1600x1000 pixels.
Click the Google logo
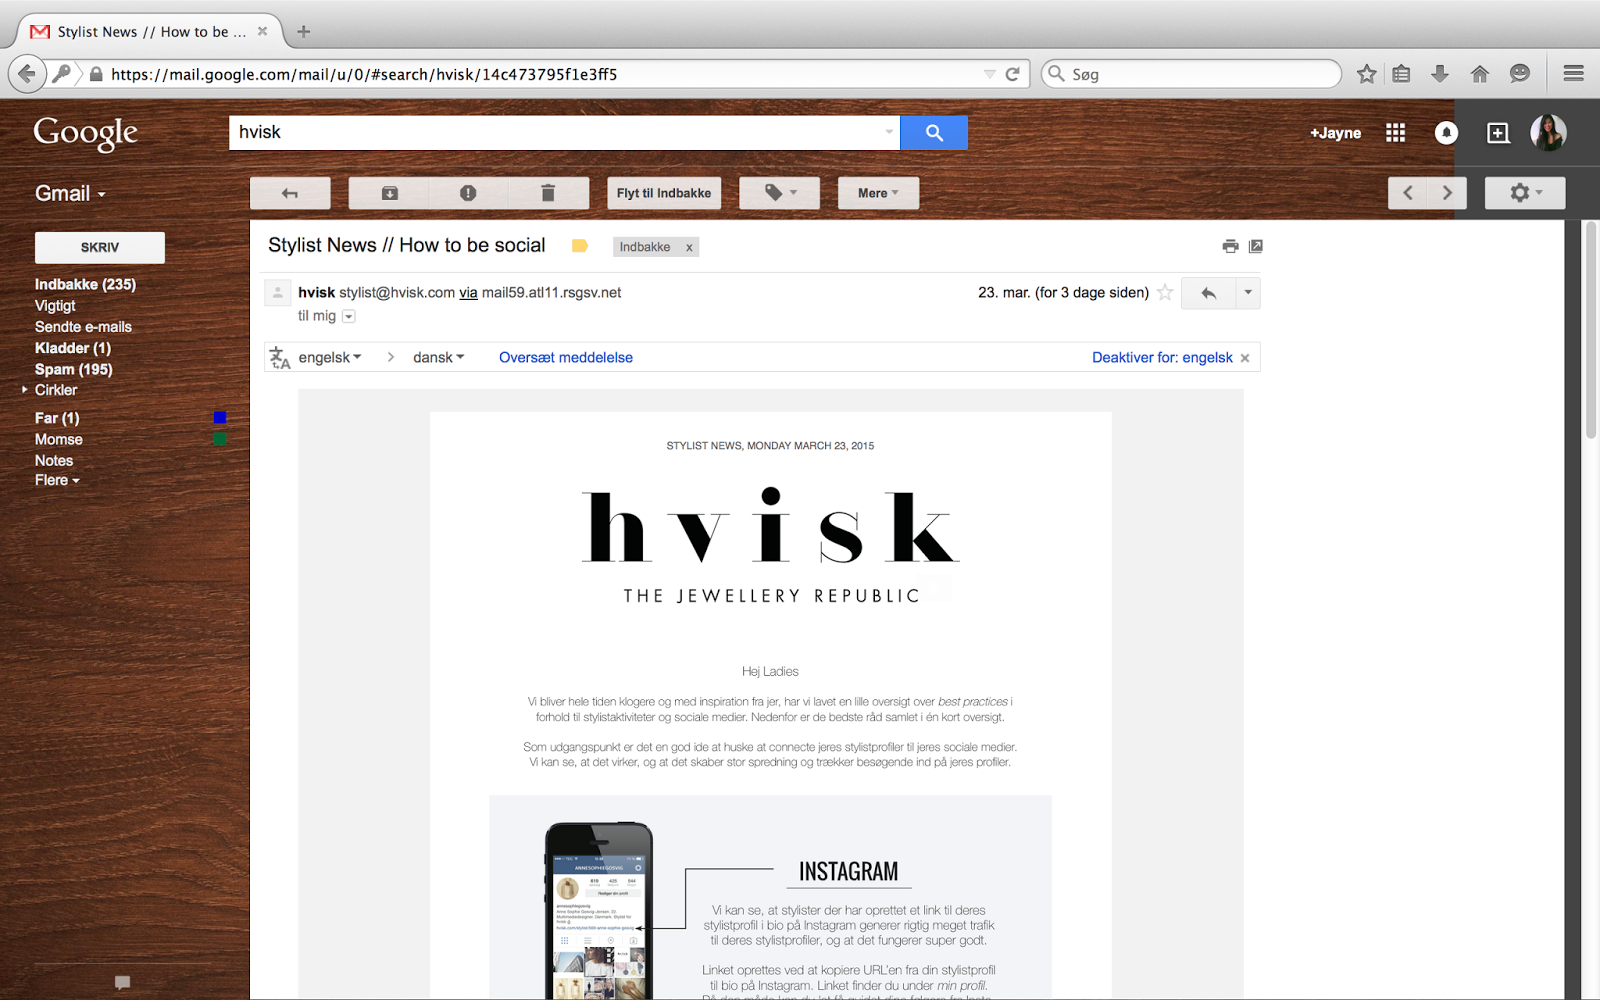86,133
